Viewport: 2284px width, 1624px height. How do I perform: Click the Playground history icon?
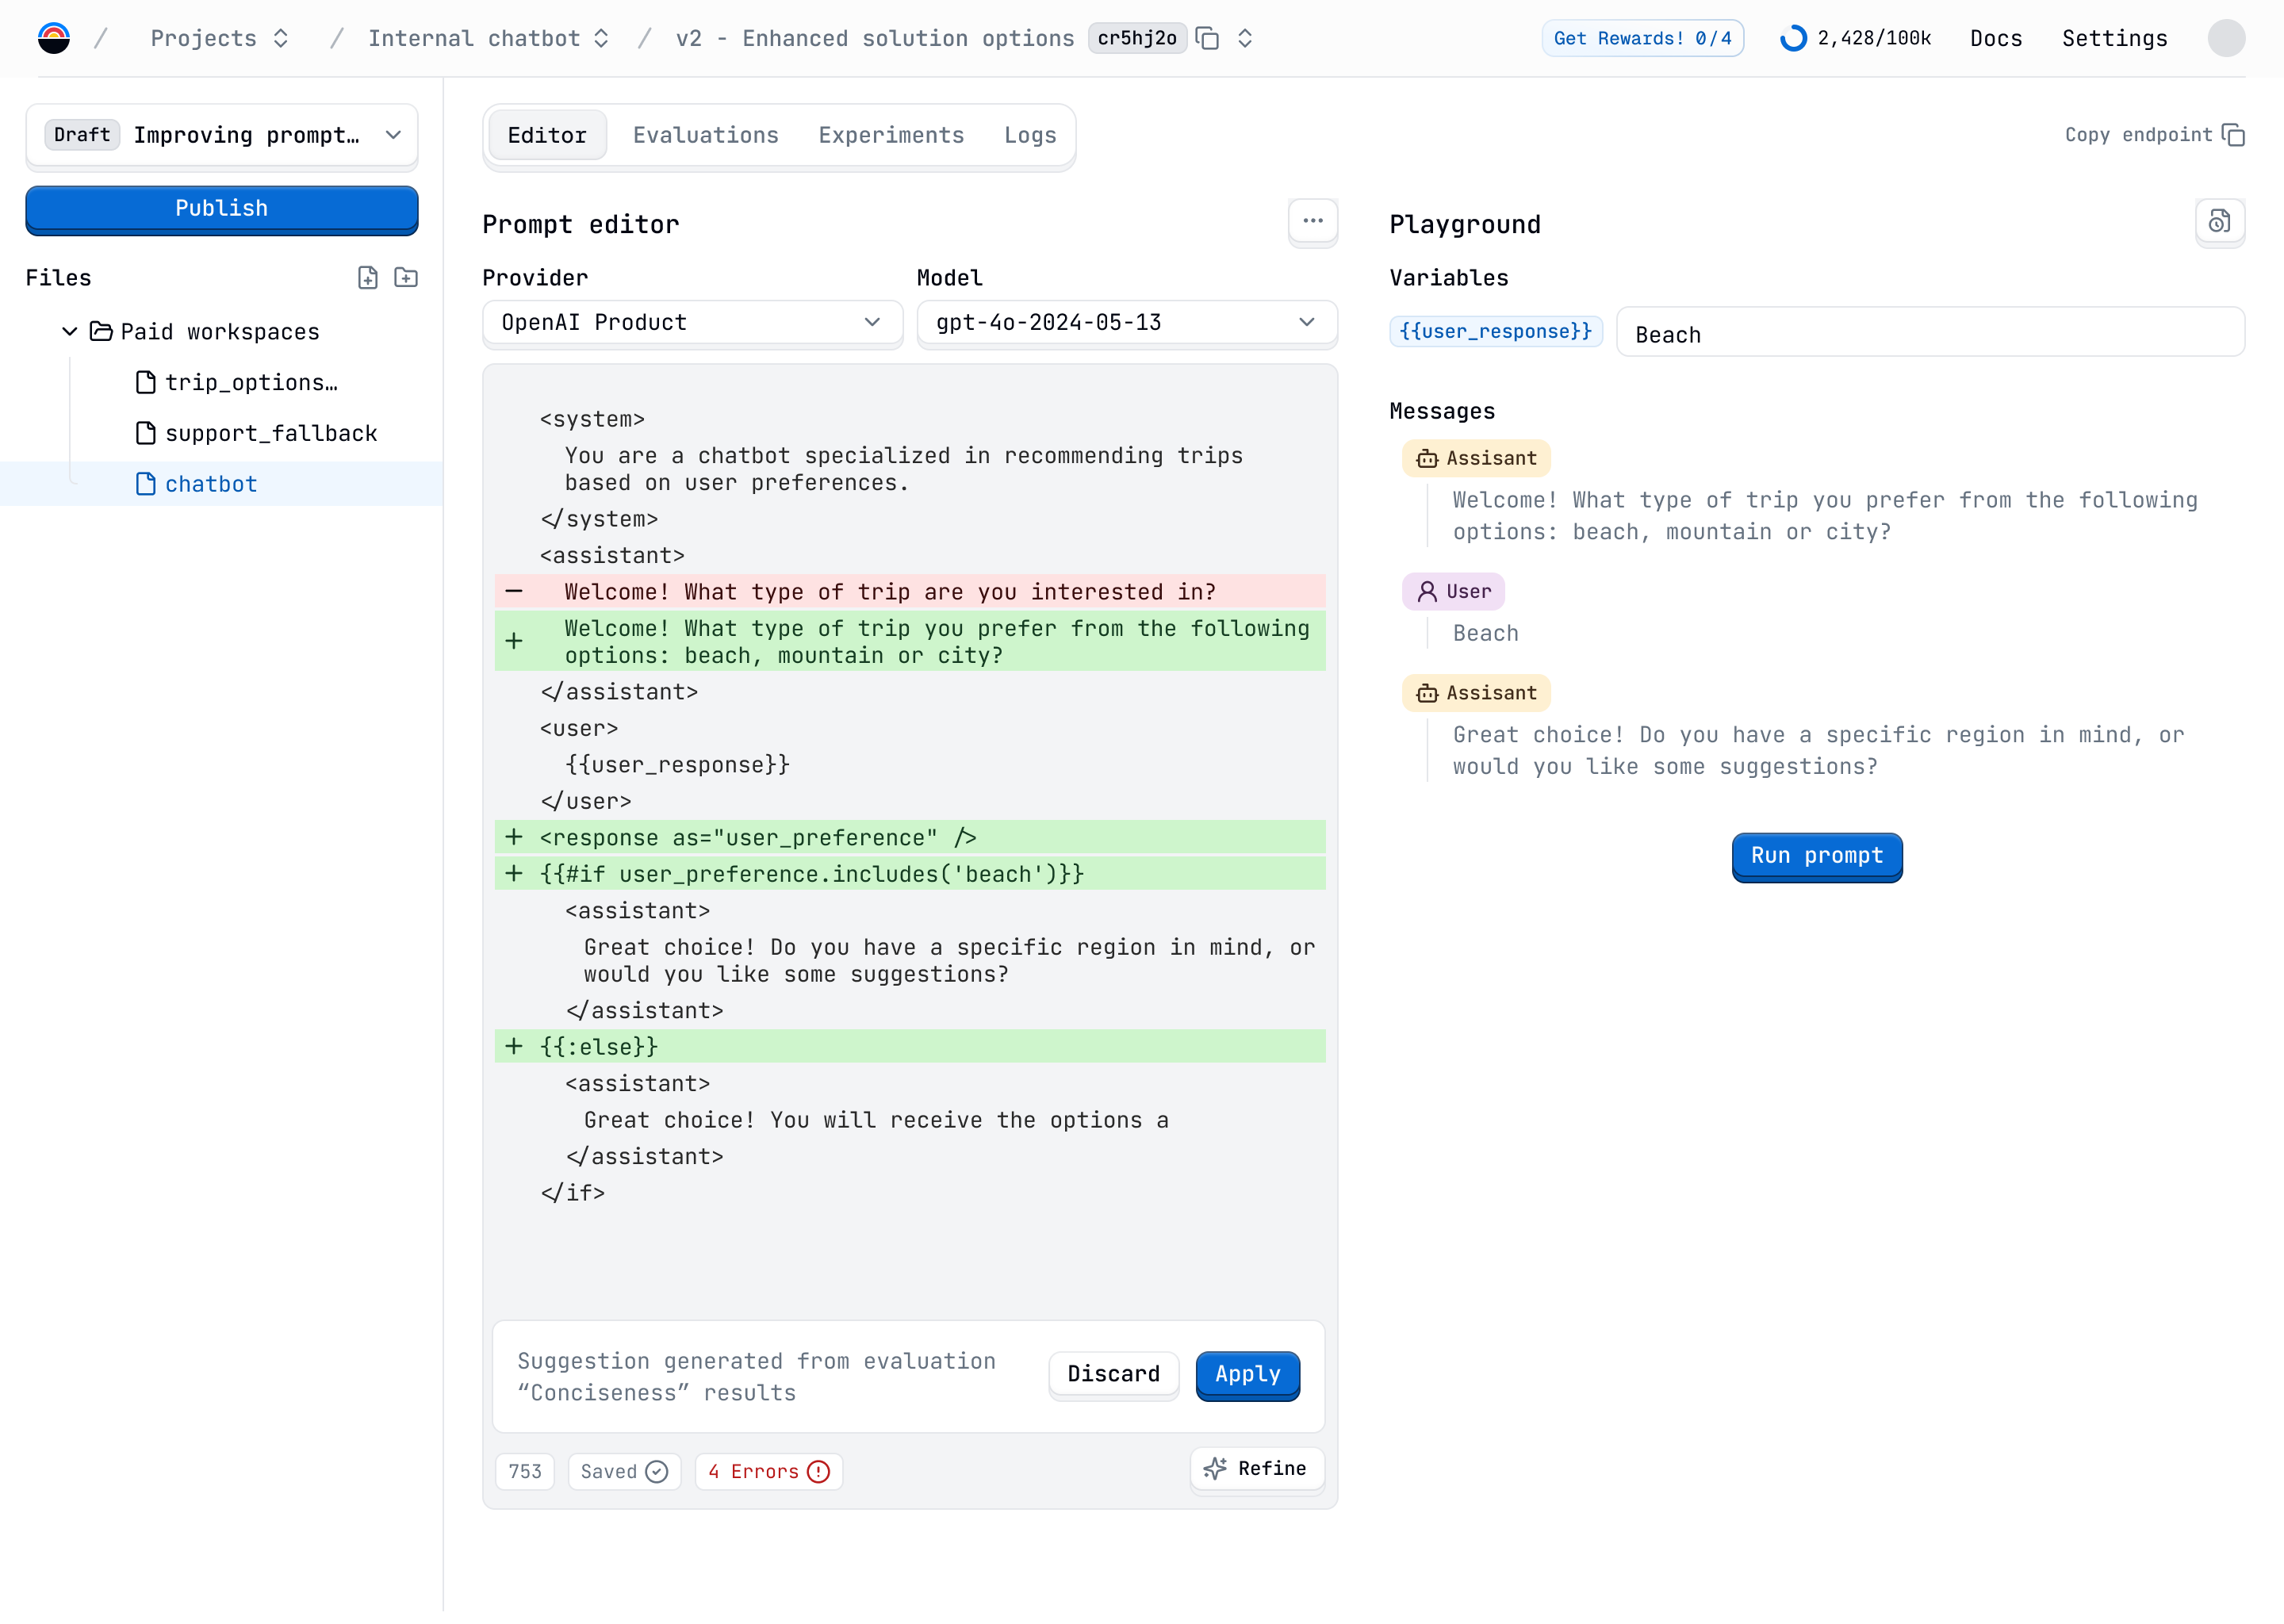tap(2219, 221)
